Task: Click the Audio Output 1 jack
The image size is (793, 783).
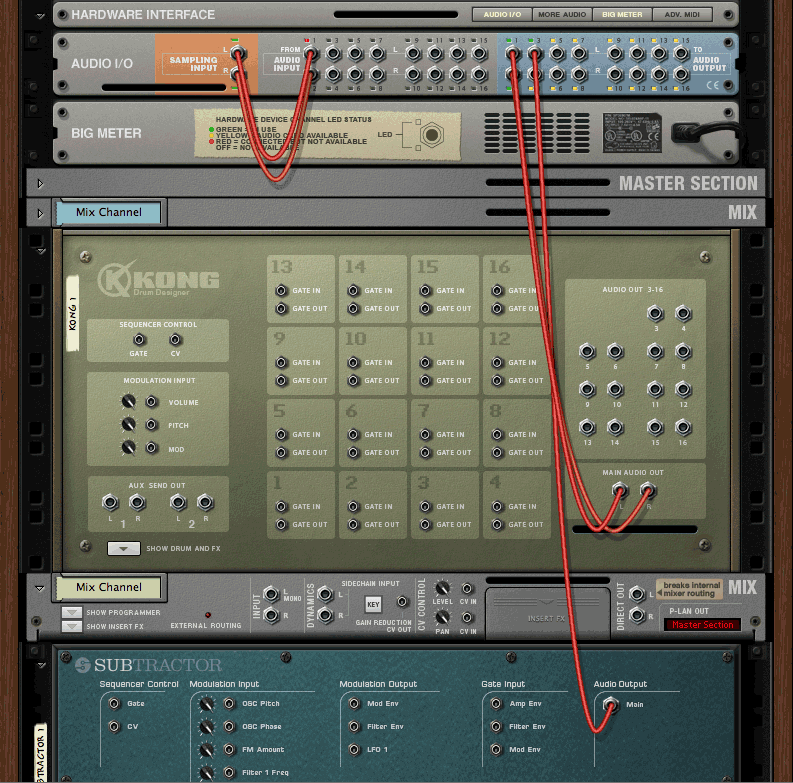Action: (512, 53)
